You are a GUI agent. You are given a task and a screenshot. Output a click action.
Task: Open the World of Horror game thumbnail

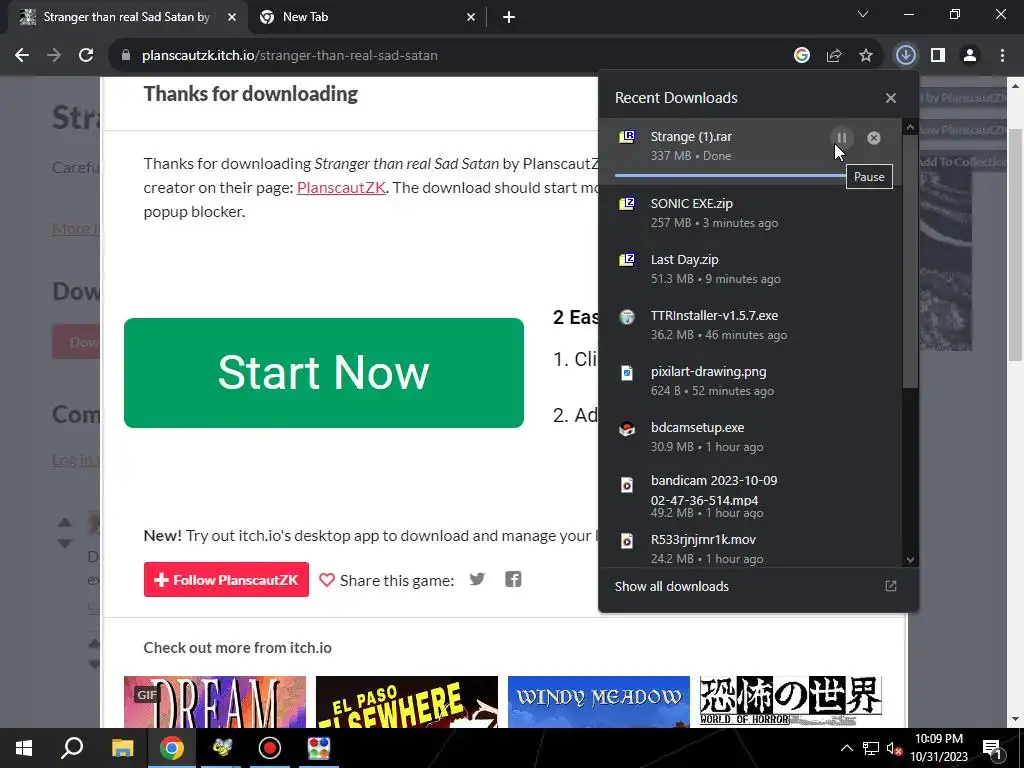pyautogui.click(x=791, y=702)
